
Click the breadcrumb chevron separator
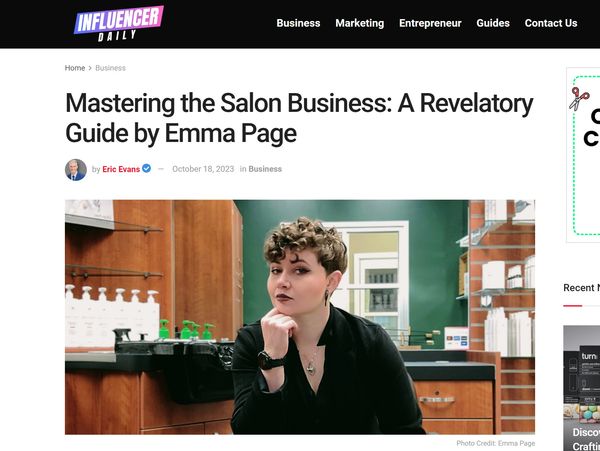point(90,68)
